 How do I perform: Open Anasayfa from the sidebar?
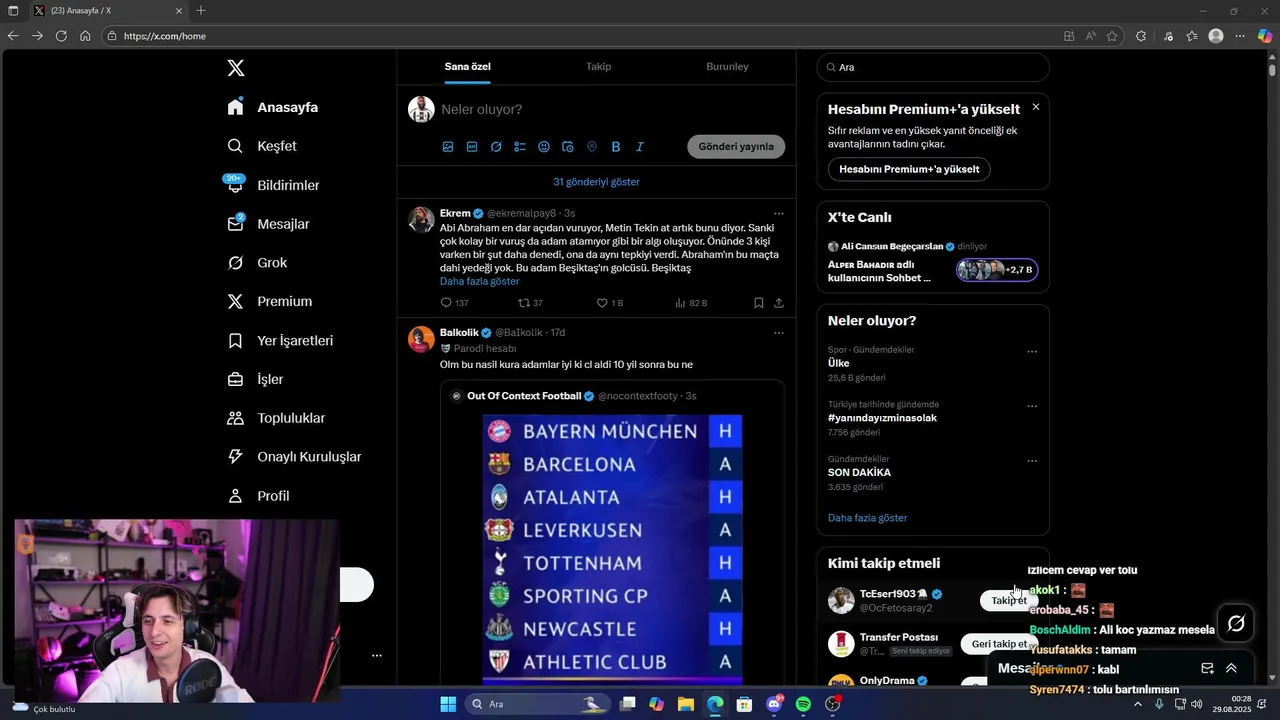pos(273,107)
